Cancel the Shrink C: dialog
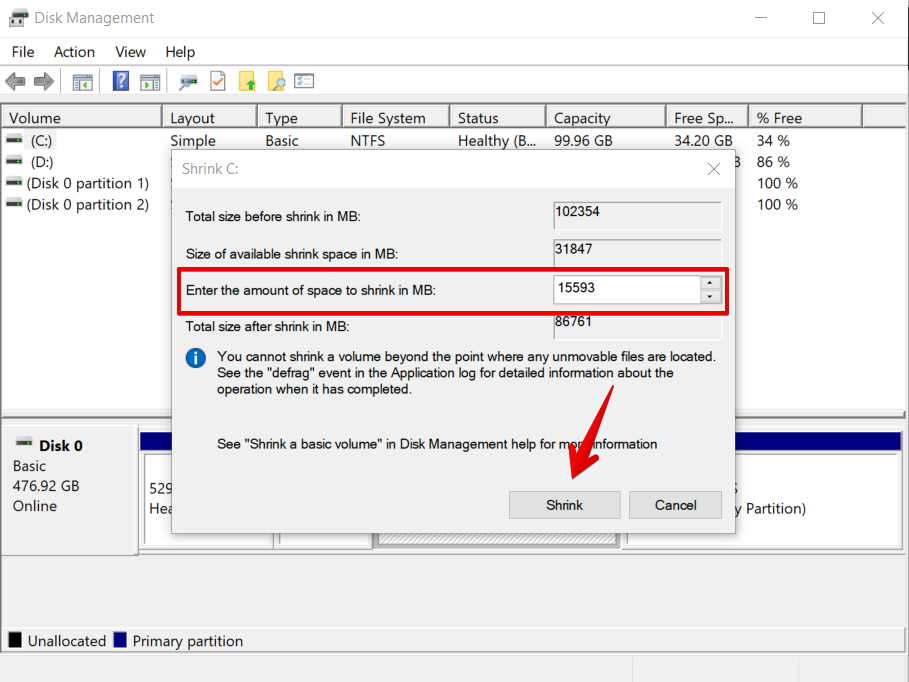 pyautogui.click(x=675, y=505)
